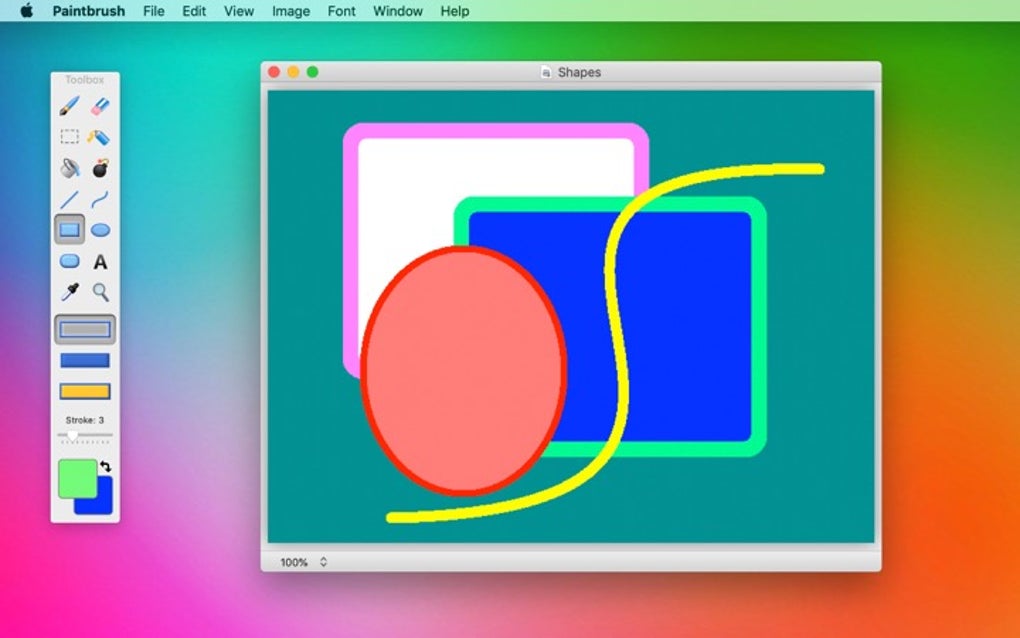Click the Bomb tool icon

pyautogui.click(x=100, y=168)
